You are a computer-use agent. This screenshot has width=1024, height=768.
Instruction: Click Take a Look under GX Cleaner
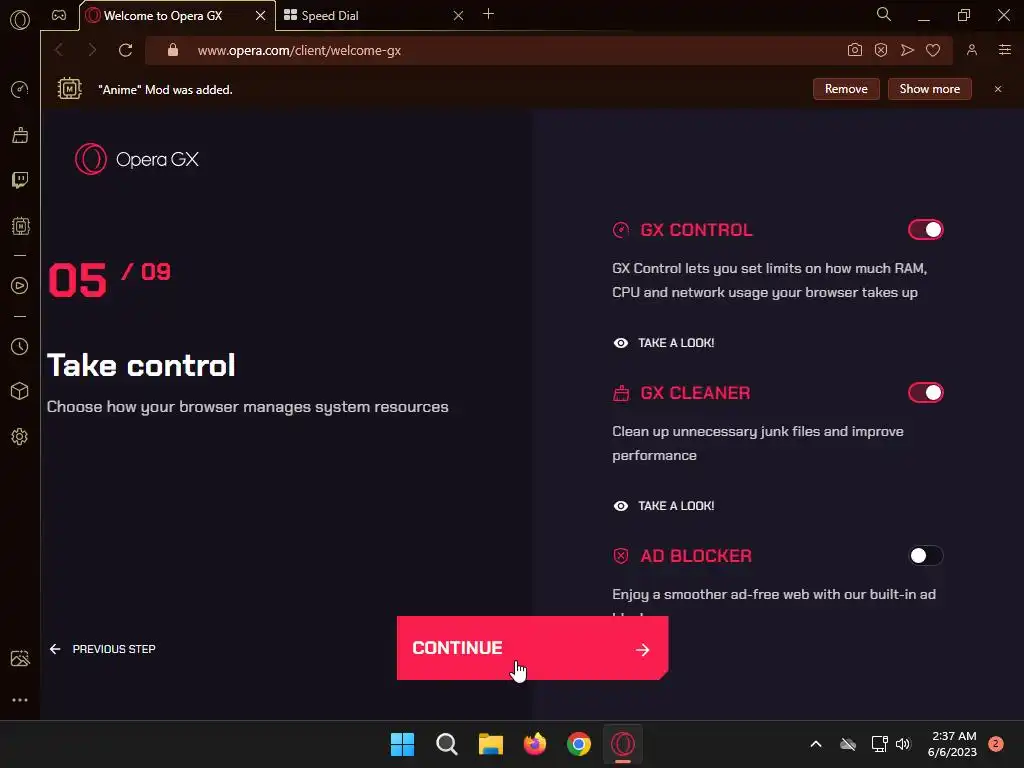[664, 506]
